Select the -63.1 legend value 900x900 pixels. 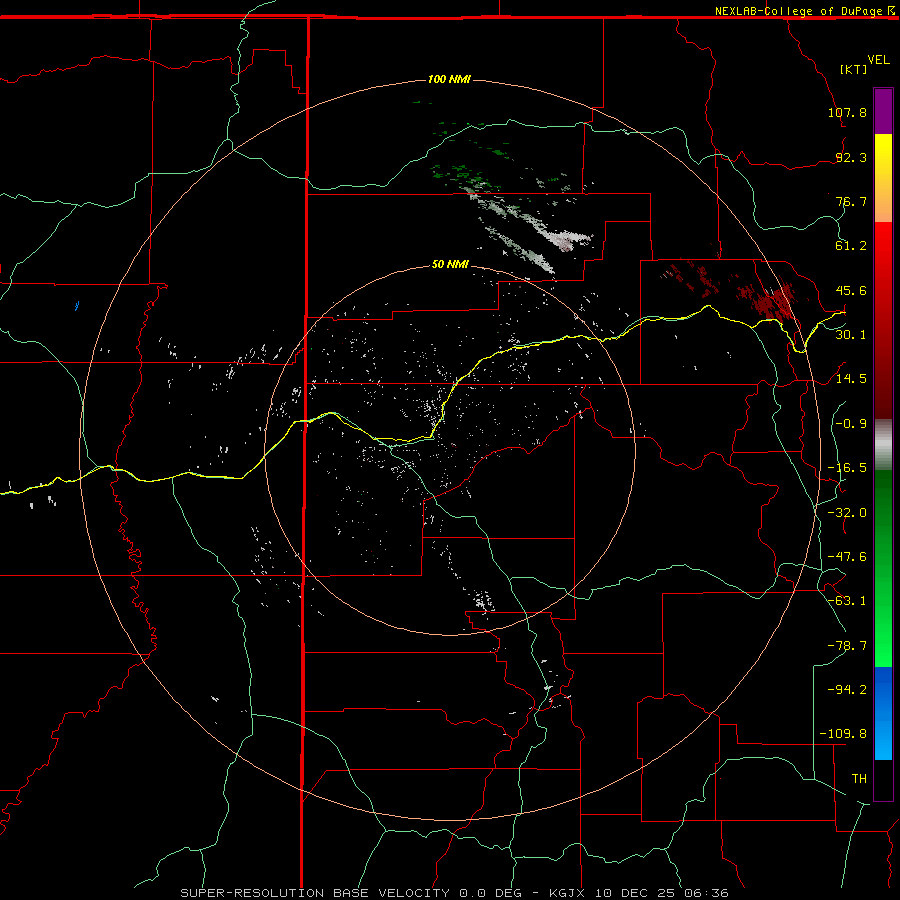[x=847, y=601]
